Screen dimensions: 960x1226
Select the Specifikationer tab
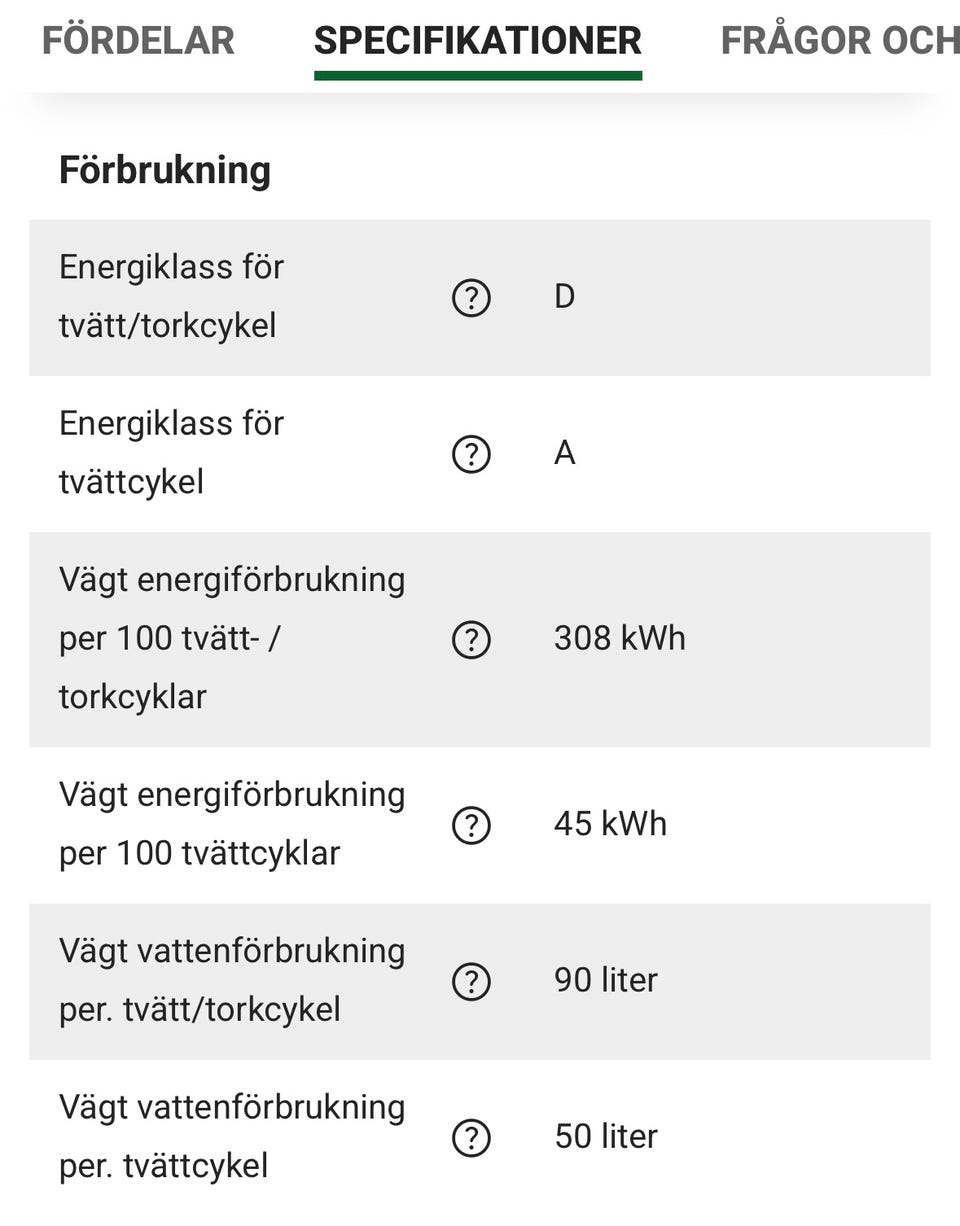pyautogui.click(x=478, y=41)
